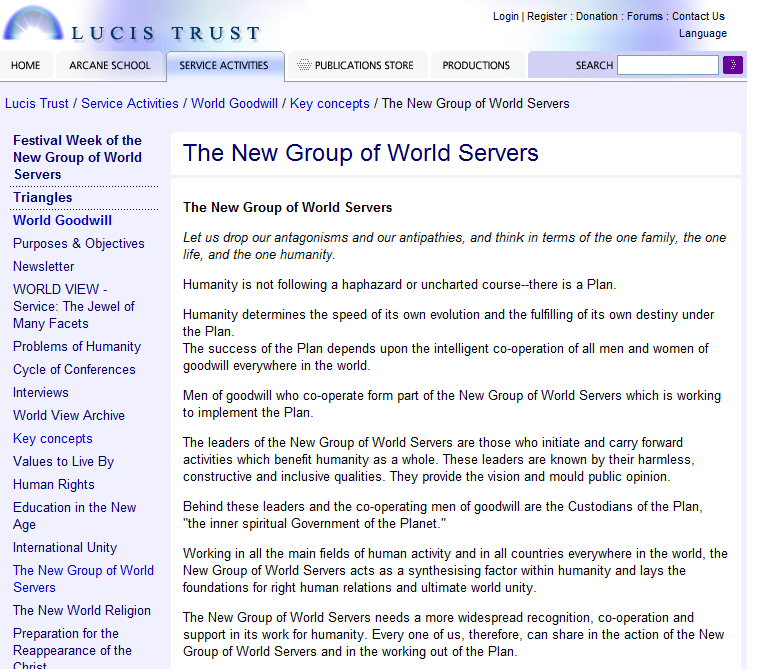Image resolution: width=757 pixels, height=669 pixels.
Task: Click the italic quote starting 'Let us drop'
Action: click(454, 246)
